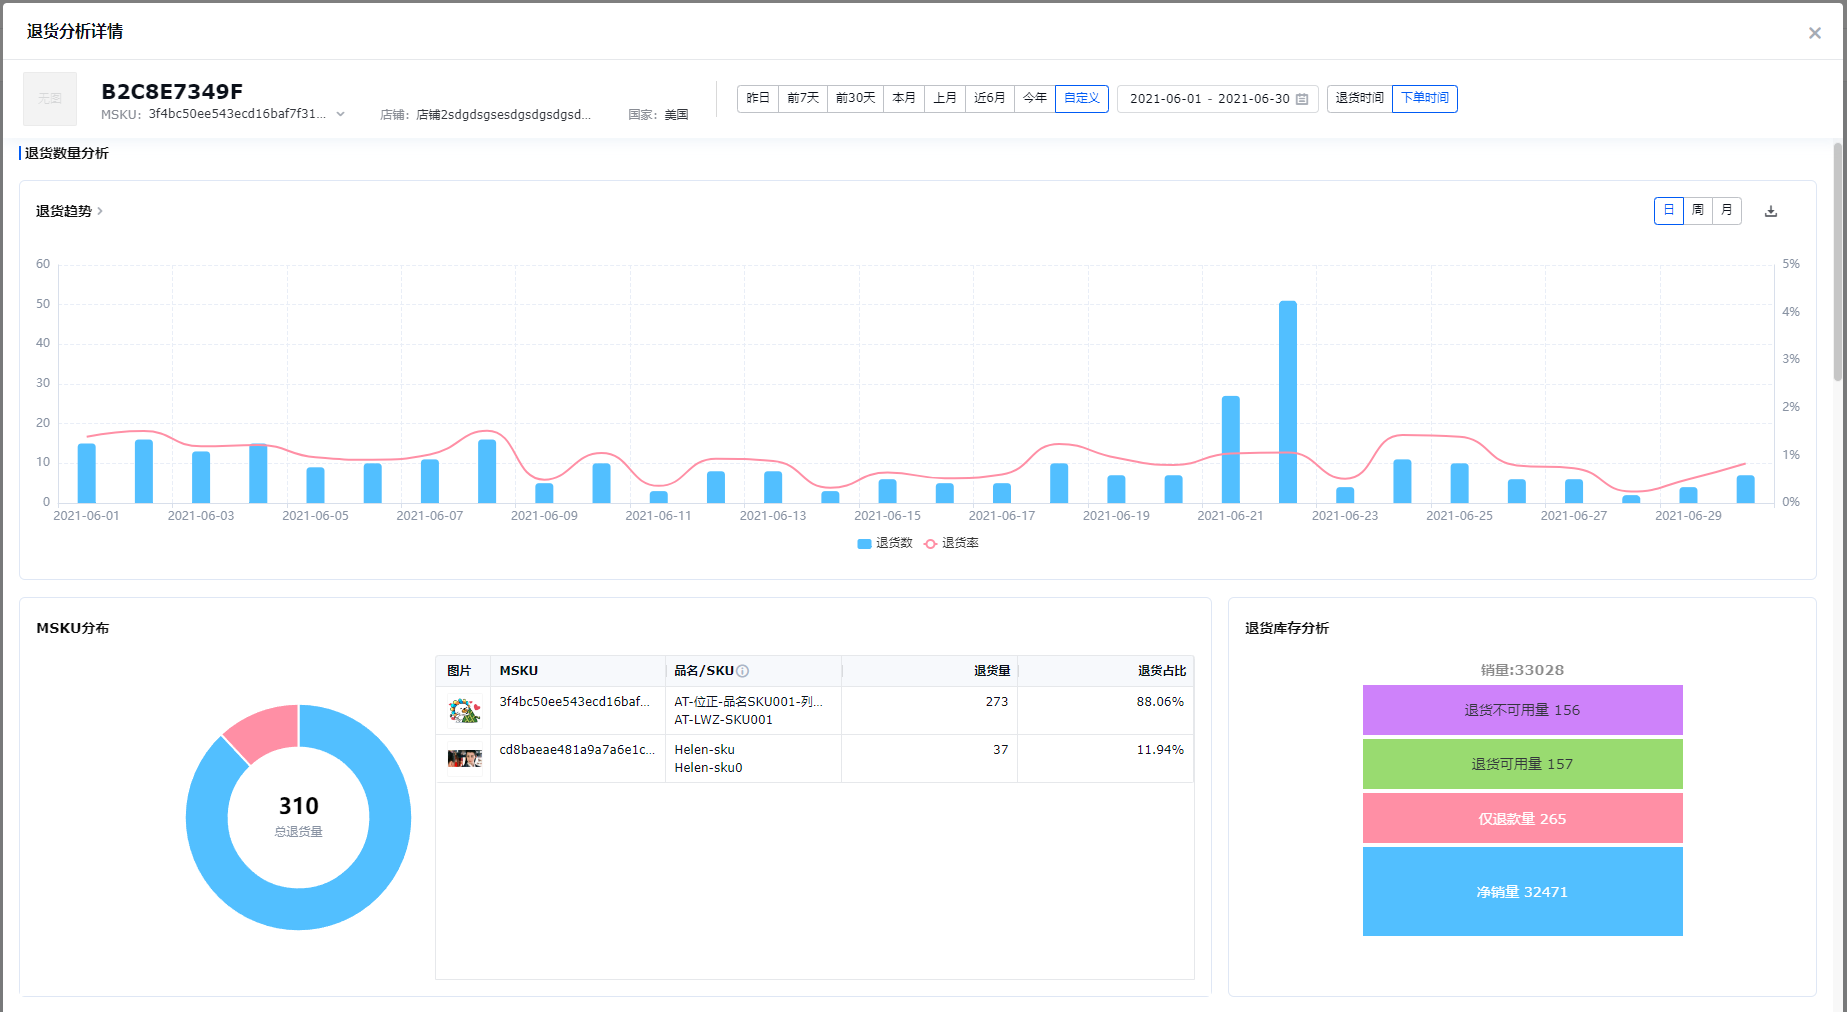Click thumbnail for Helen-sku row

464,758
